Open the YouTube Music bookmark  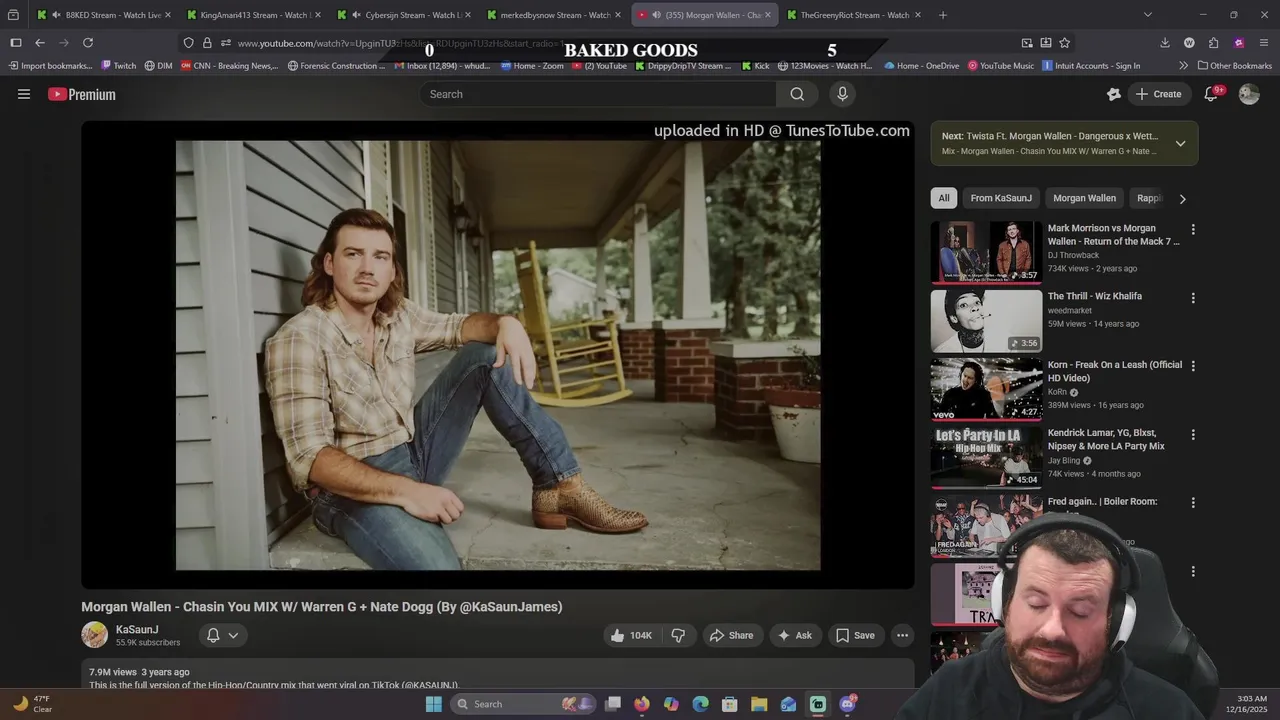point(1000,66)
